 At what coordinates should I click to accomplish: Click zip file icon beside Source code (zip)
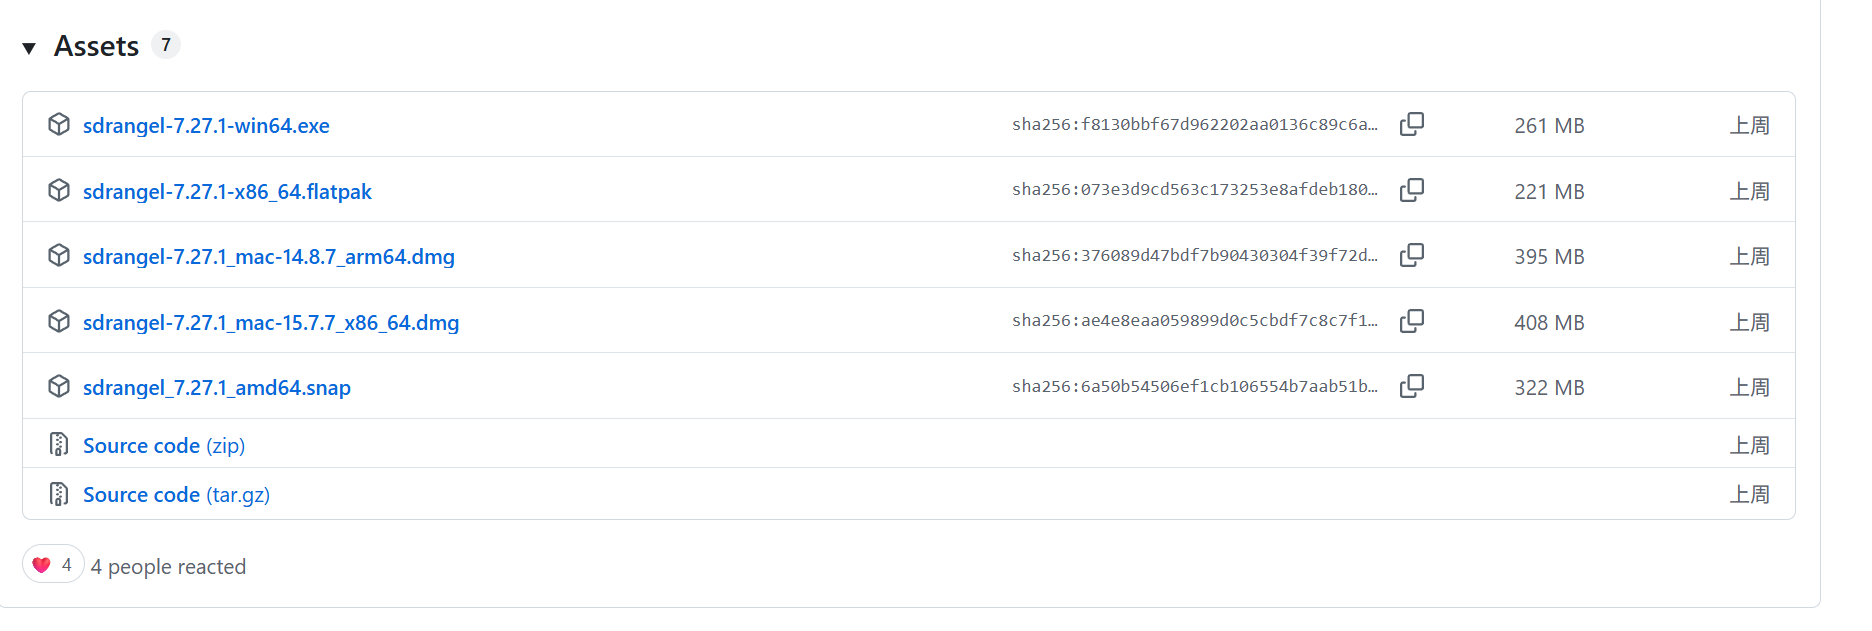[59, 444]
